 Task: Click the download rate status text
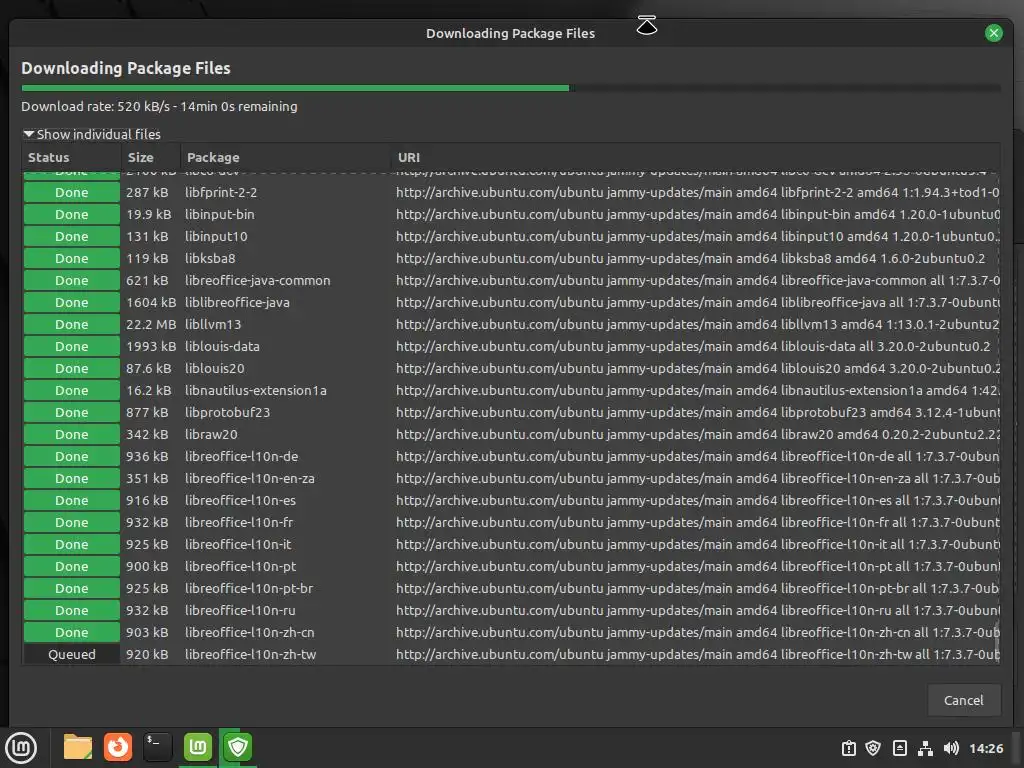pos(159,106)
